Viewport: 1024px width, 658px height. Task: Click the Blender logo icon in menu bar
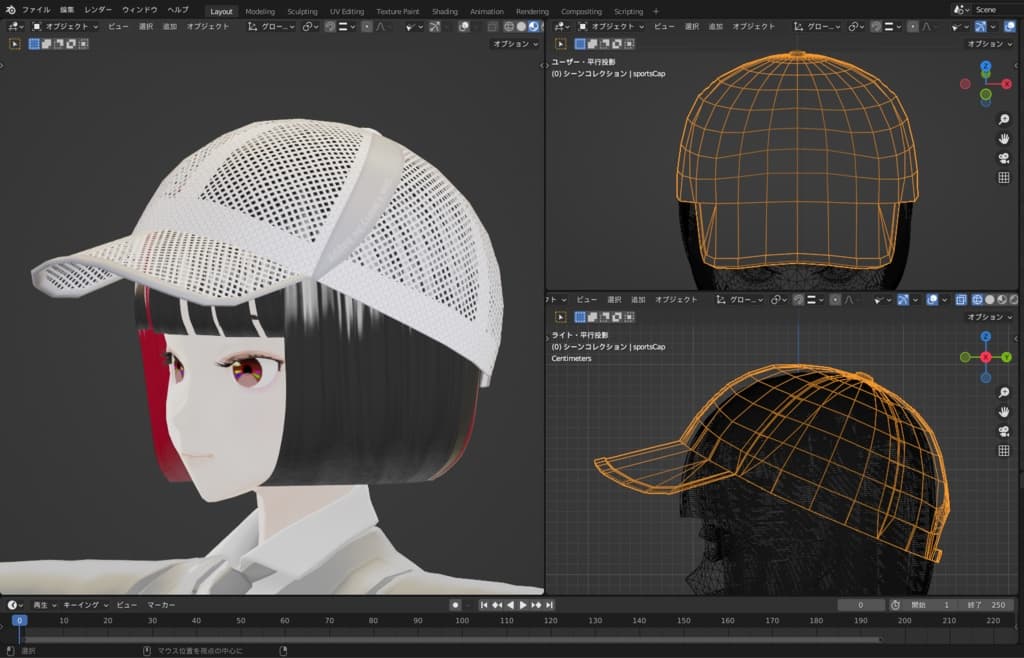pyautogui.click(x=10, y=10)
